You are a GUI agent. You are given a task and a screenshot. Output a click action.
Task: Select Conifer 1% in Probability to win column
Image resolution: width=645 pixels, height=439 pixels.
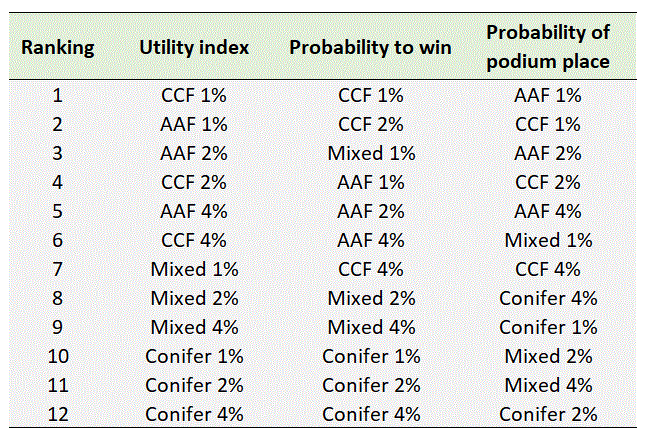coord(371,356)
